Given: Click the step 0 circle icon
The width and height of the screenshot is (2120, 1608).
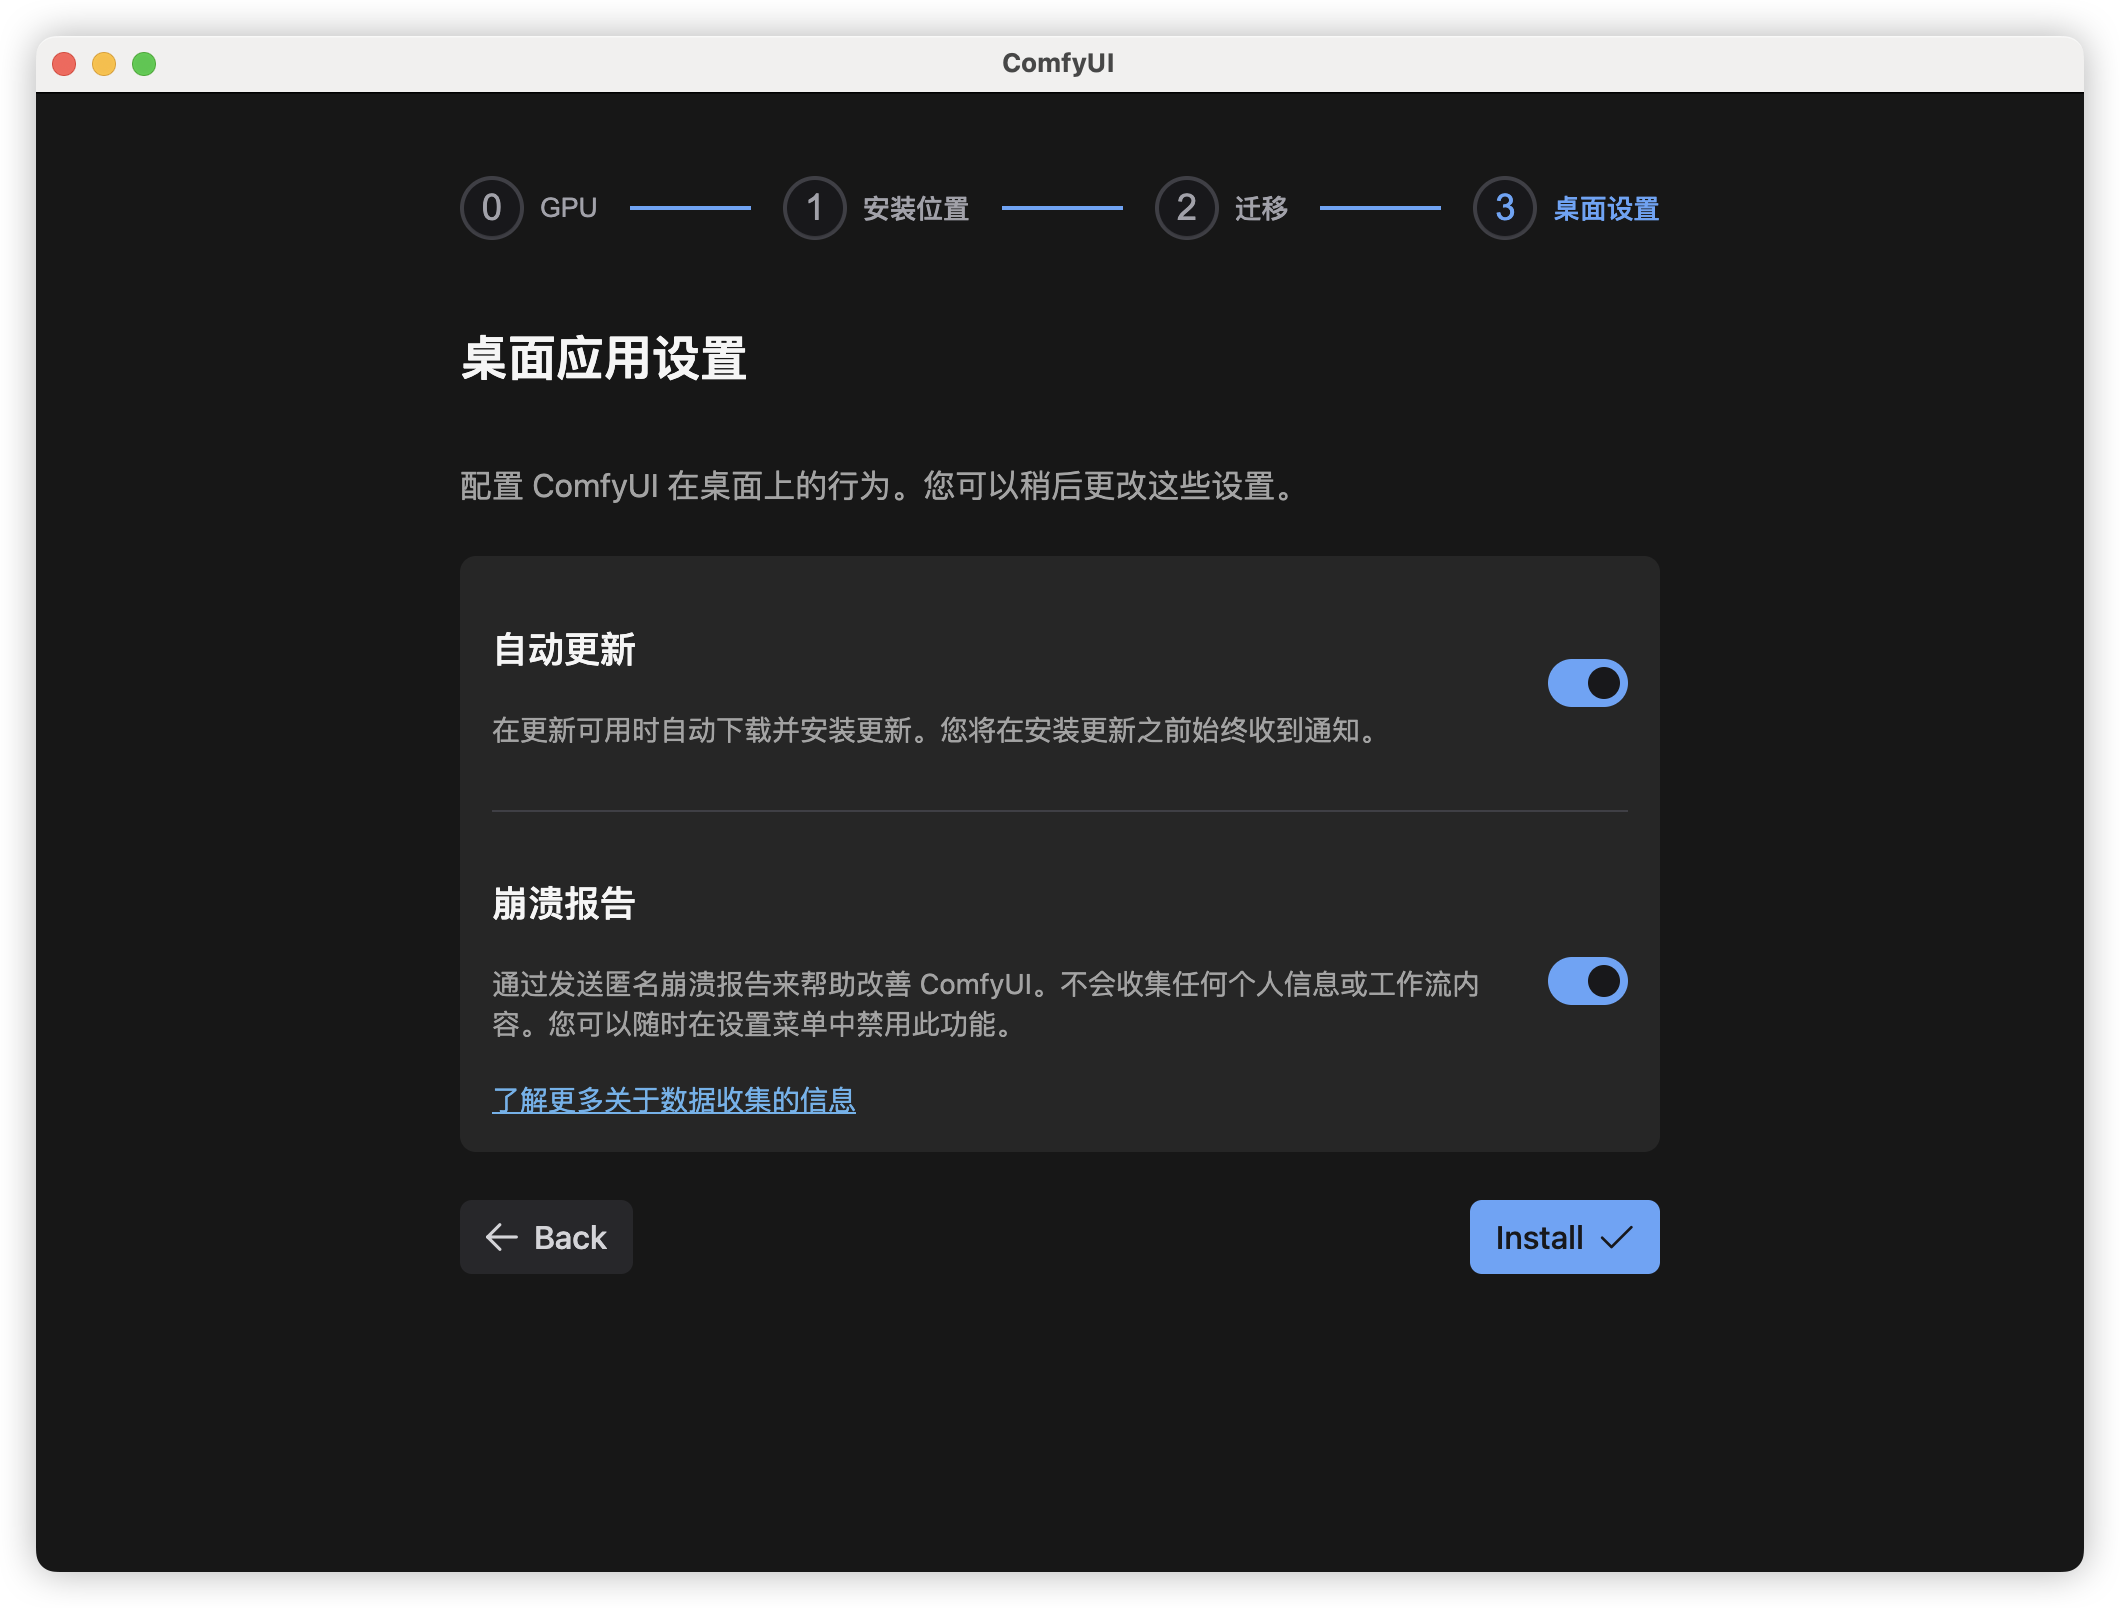Looking at the screenshot, I should 491,208.
